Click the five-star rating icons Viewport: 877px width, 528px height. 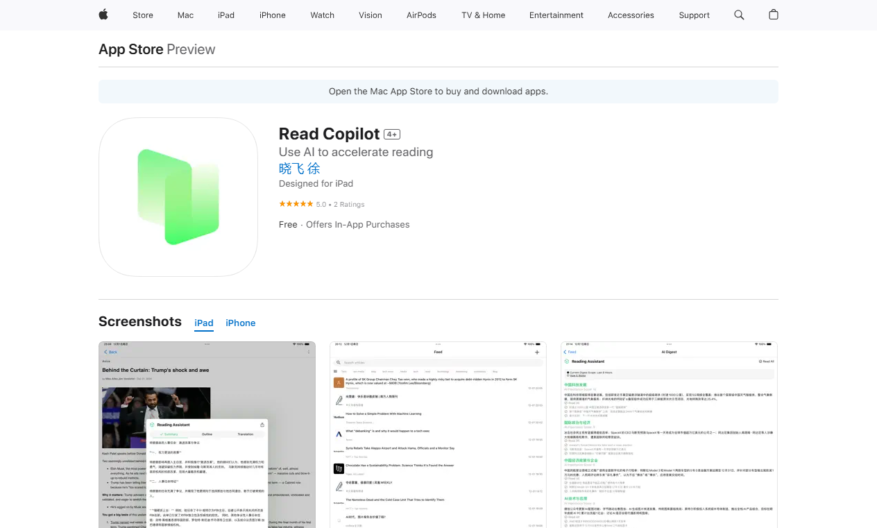[296, 204]
